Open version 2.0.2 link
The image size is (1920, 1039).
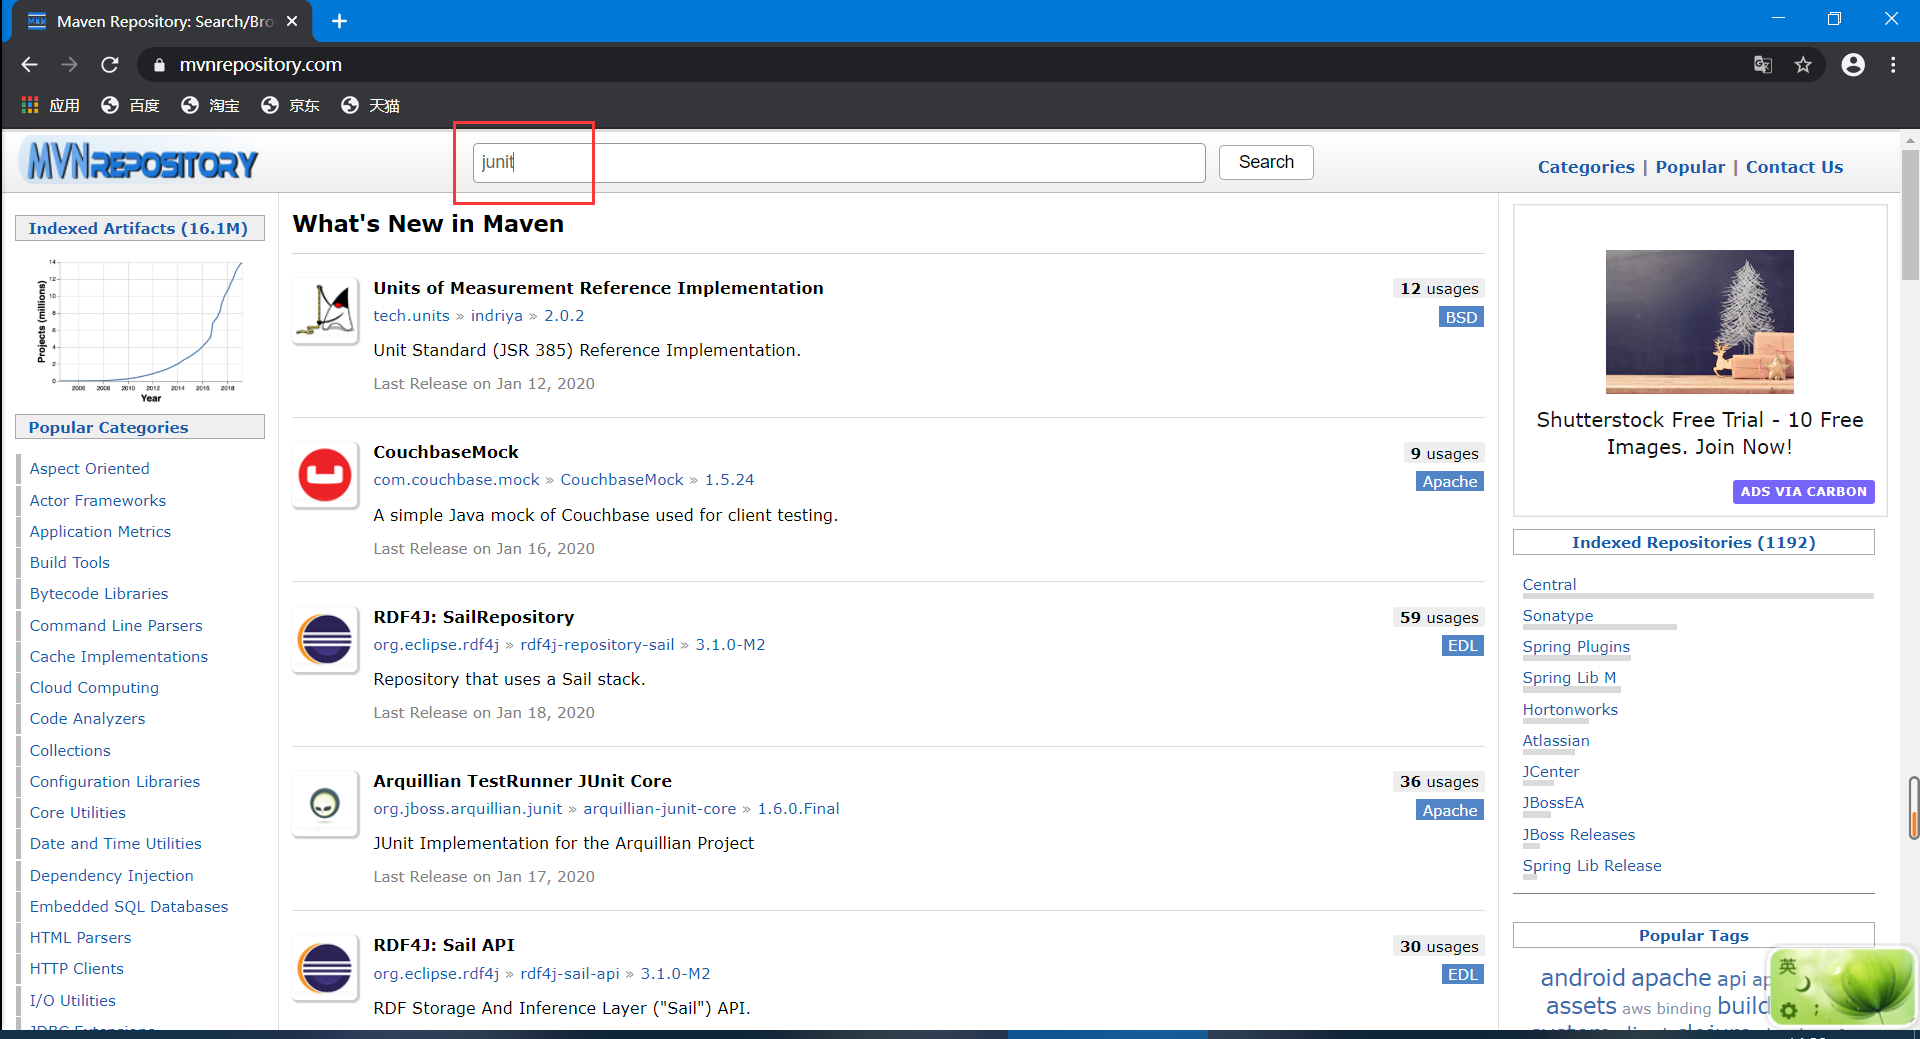pos(564,315)
